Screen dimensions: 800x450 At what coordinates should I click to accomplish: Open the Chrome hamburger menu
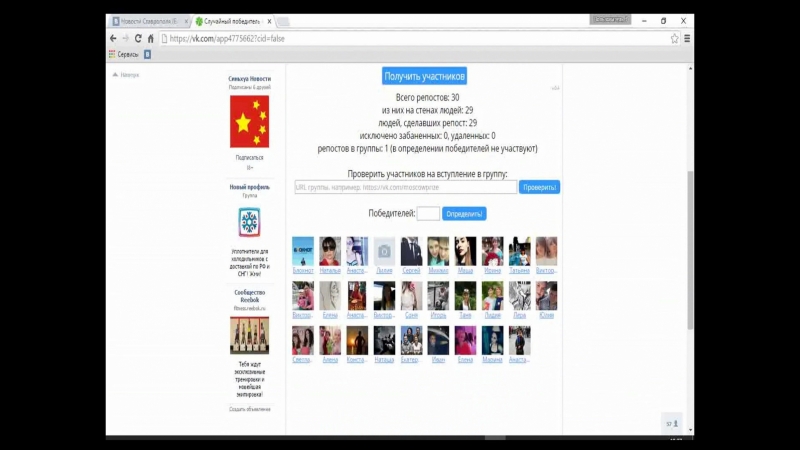687,38
